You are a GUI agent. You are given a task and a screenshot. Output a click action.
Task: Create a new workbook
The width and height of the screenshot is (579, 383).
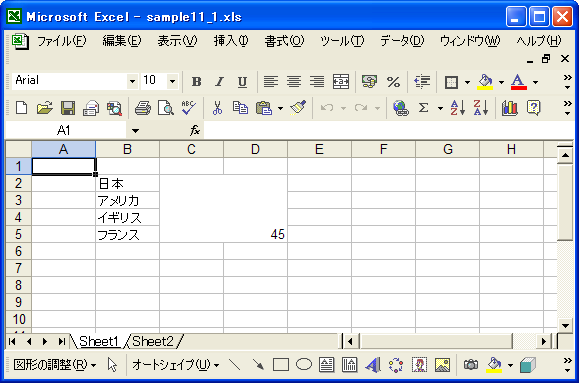tap(21, 108)
